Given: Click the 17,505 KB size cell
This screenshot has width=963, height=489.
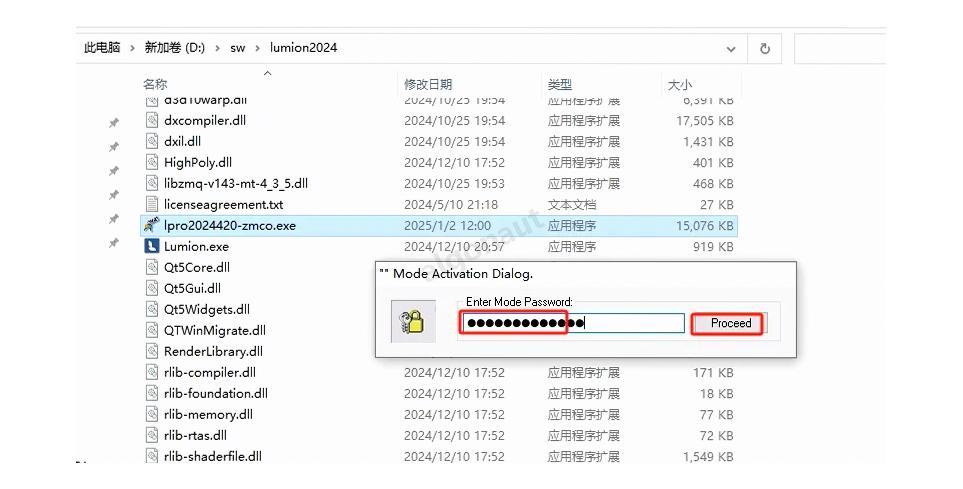Looking at the screenshot, I should pyautogui.click(x=704, y=121).
